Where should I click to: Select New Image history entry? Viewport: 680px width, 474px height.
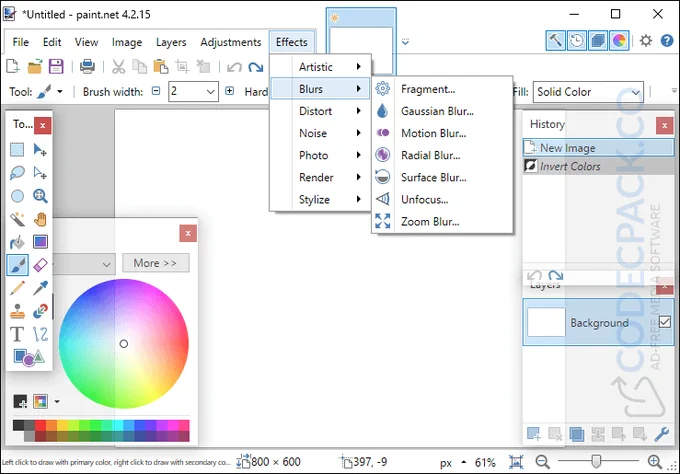598,148
